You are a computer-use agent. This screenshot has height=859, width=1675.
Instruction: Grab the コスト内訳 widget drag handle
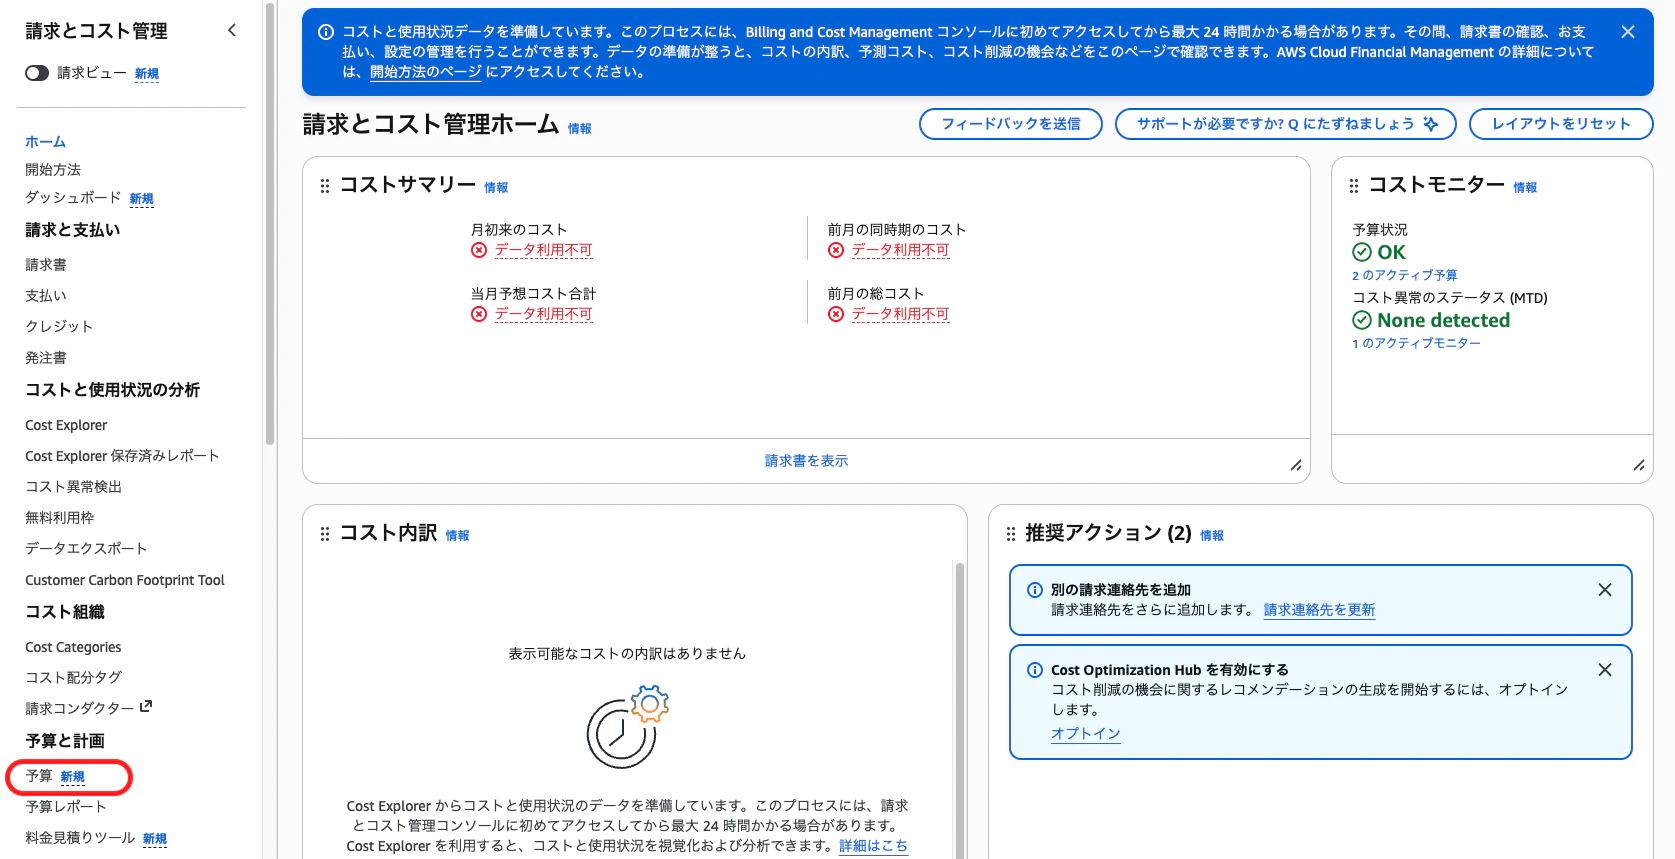[x=325, y=534]
